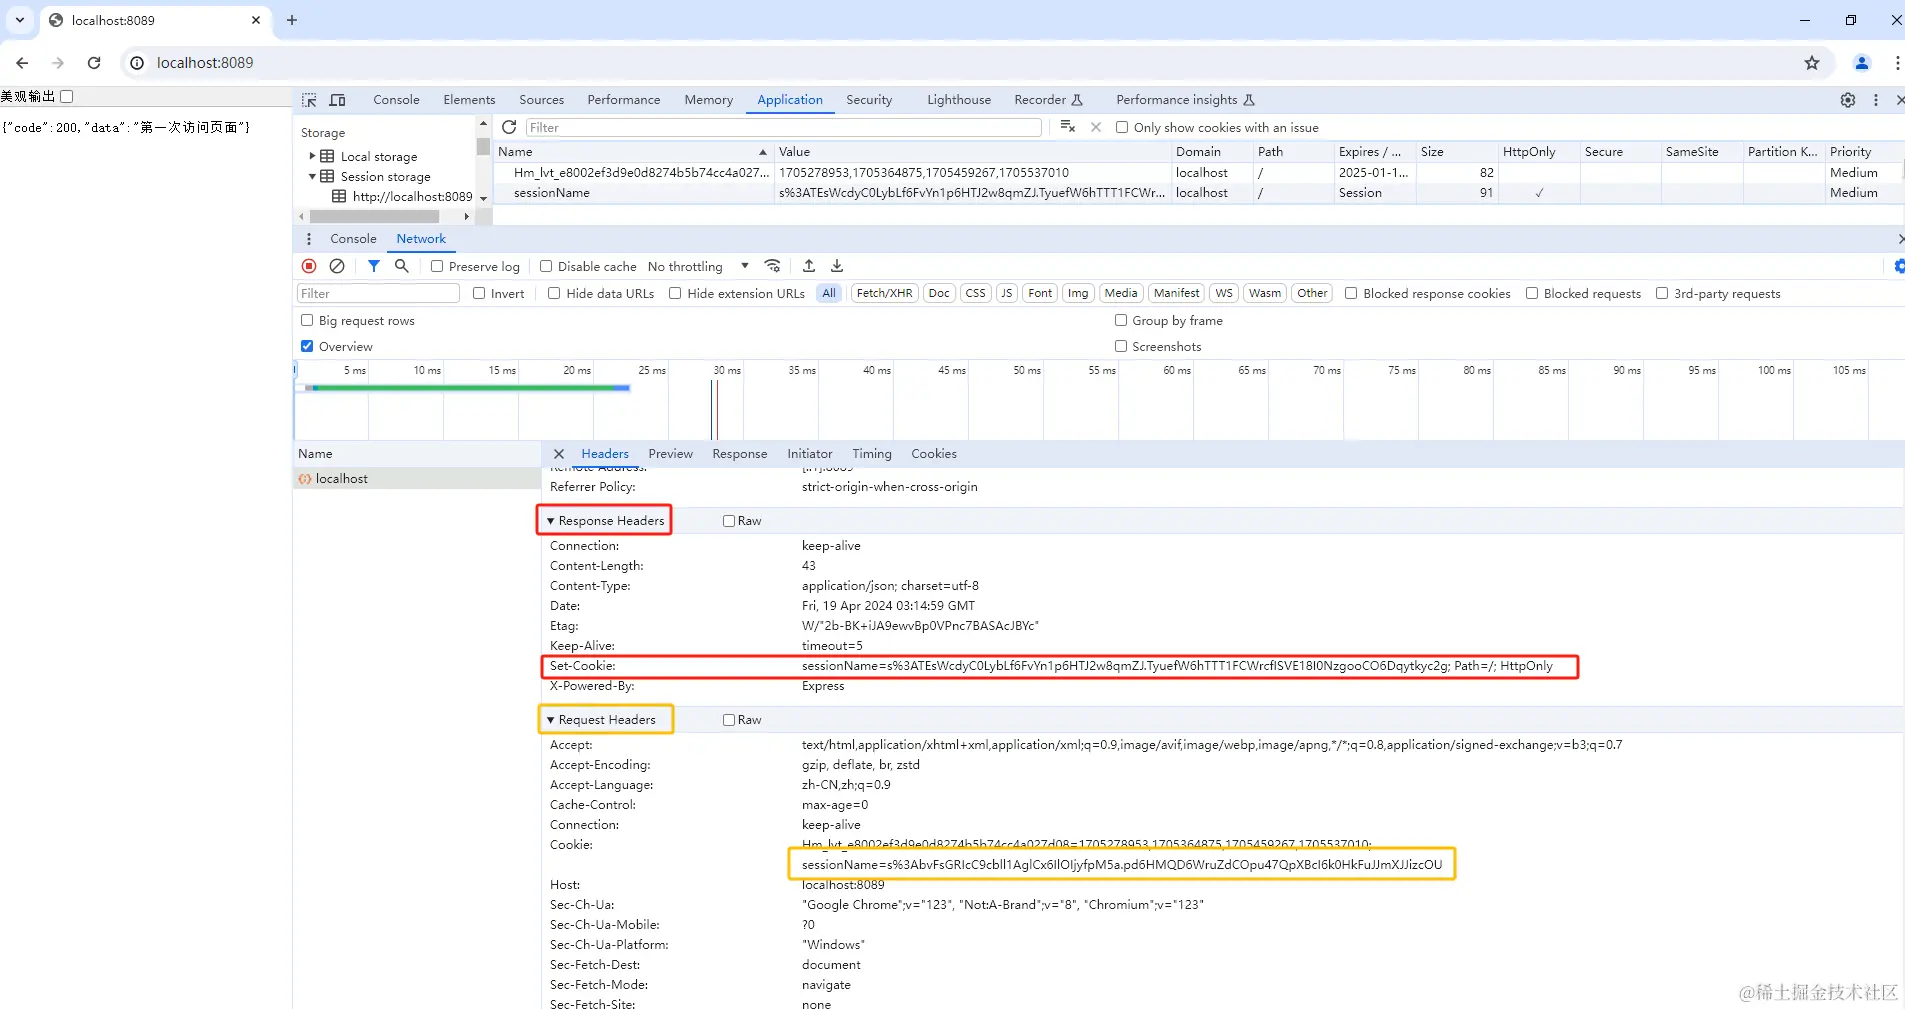Activate the inspect element picker icon
This screenshot has height=1009, width=1905.
point(309,100)
